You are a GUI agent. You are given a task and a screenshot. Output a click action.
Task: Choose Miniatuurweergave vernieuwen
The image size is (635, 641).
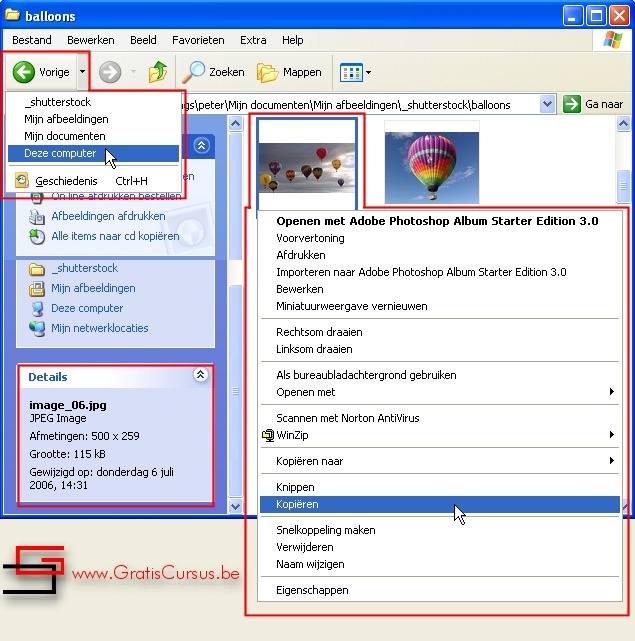(x=440, y=306)
